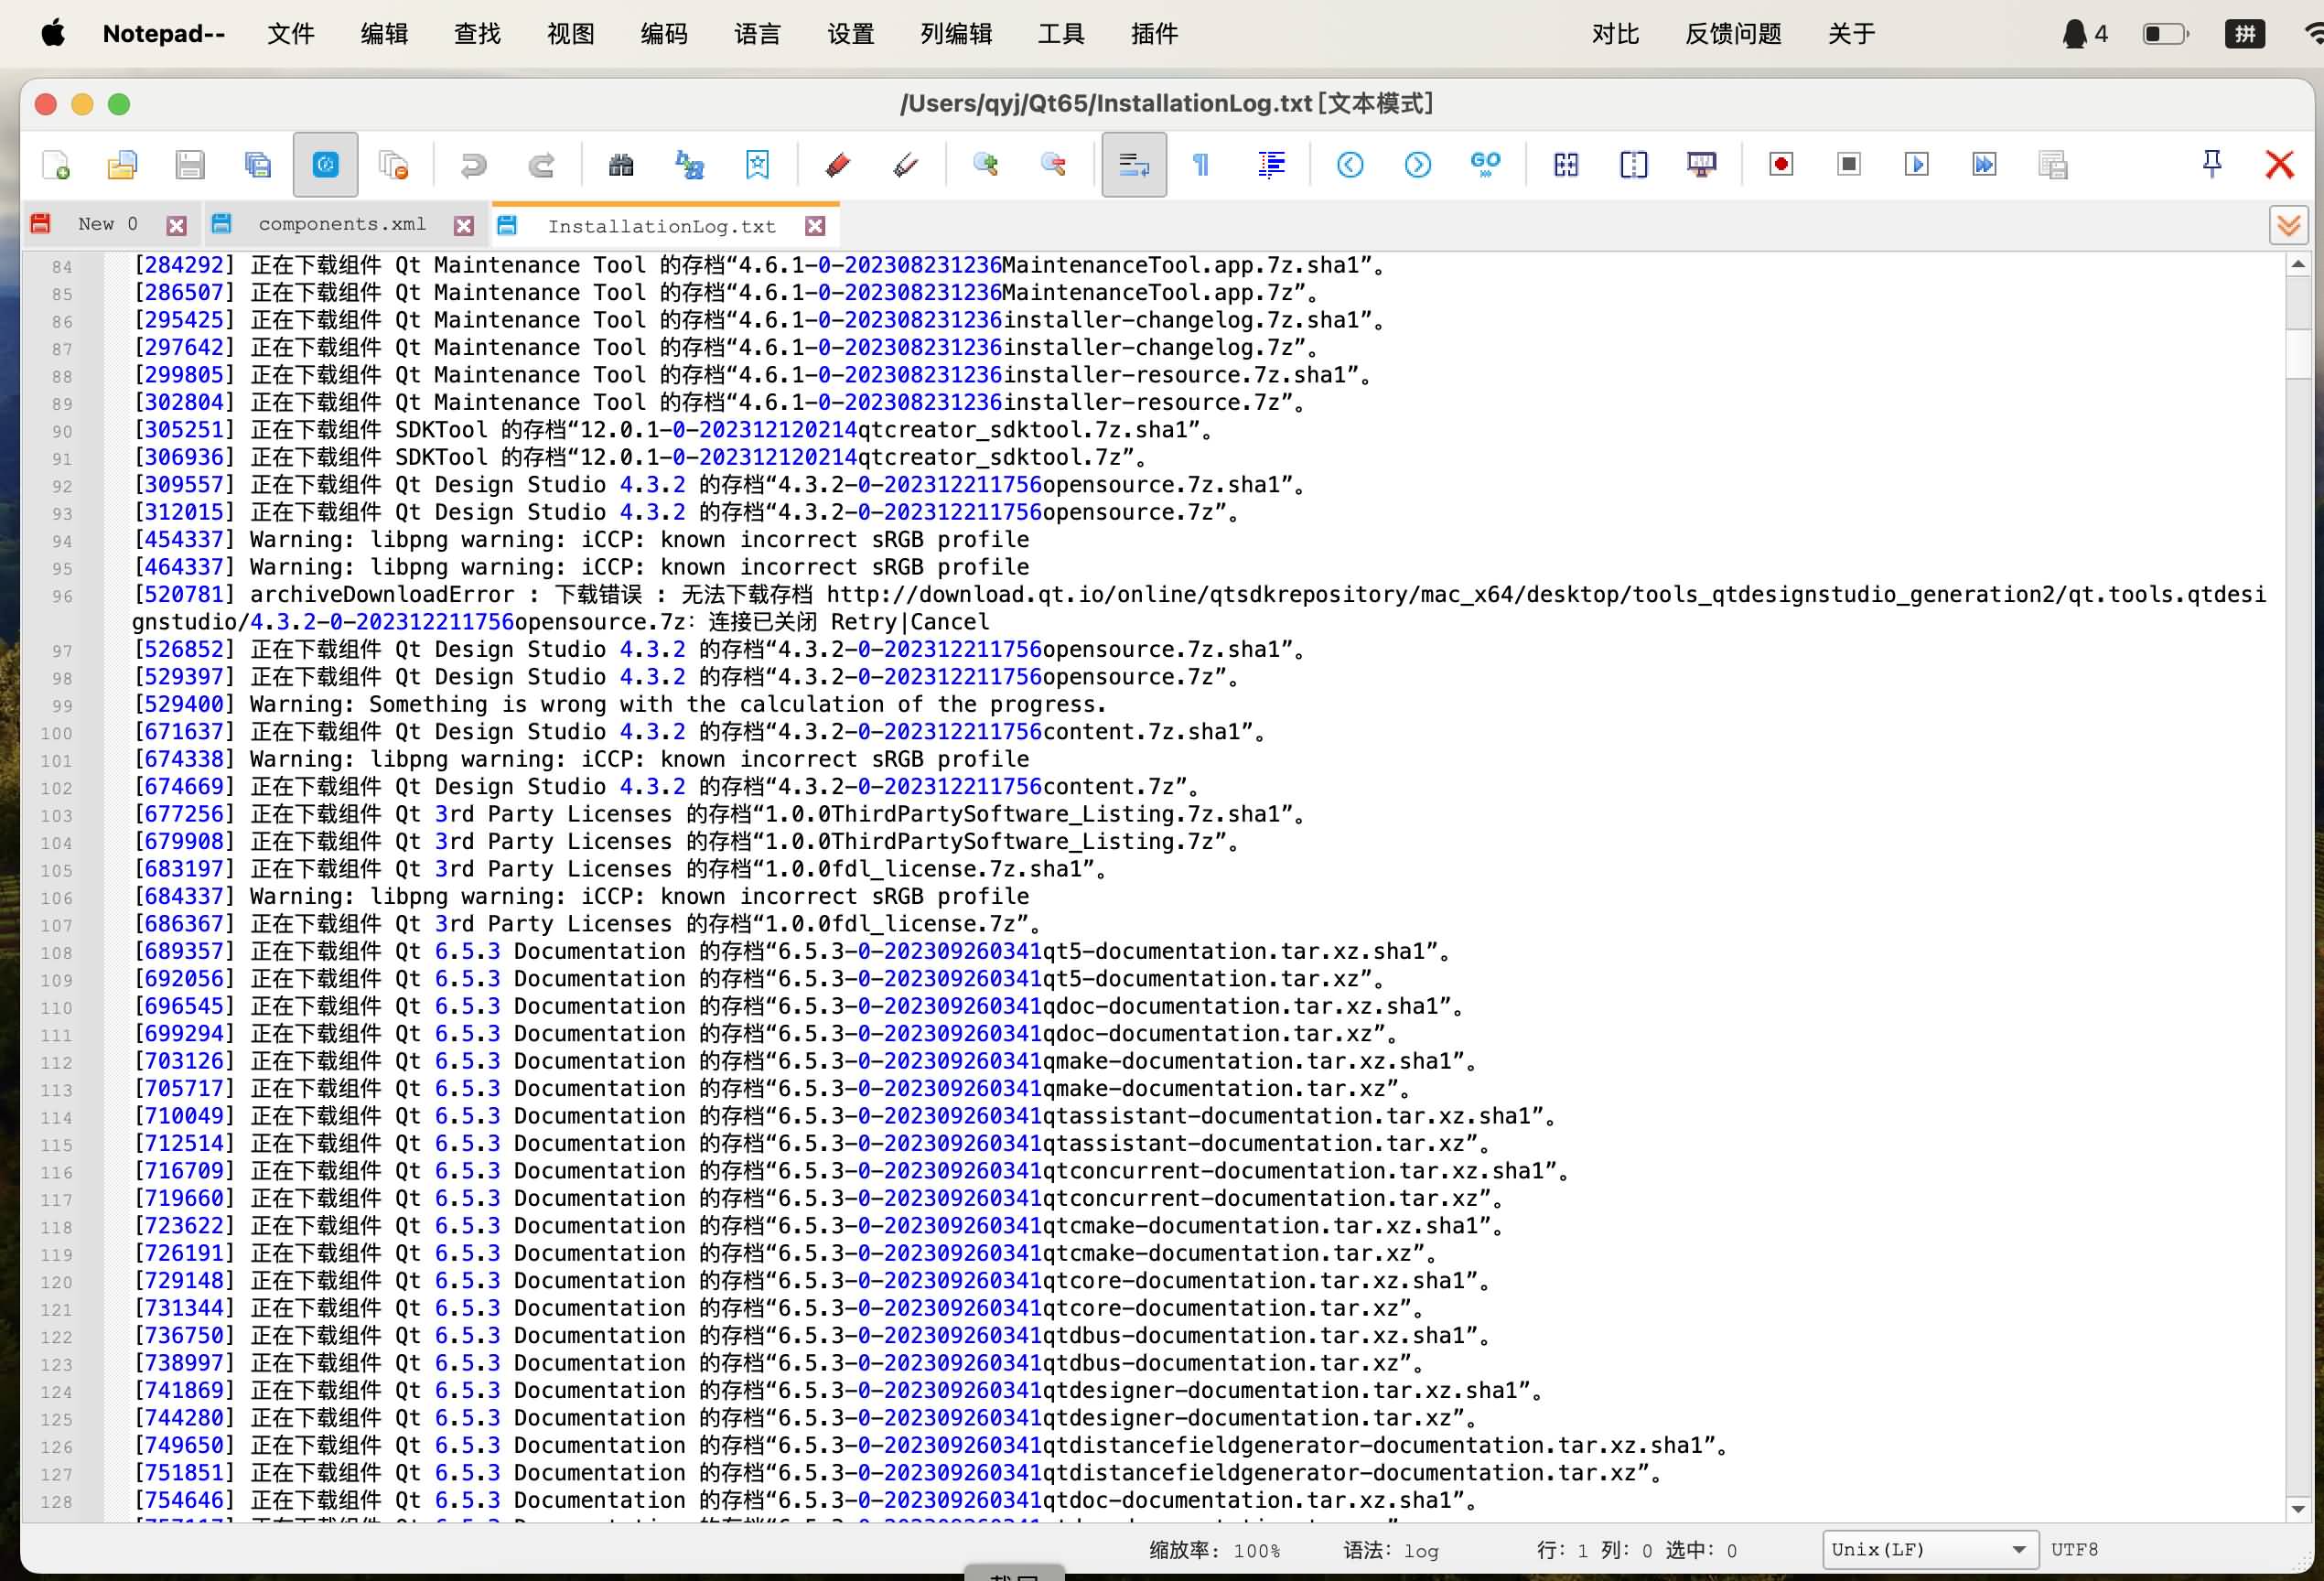Image resolution: width=2324 pixels, height=1581 pixels.
Task: Start macro recording
Action: click(1780, 164)
